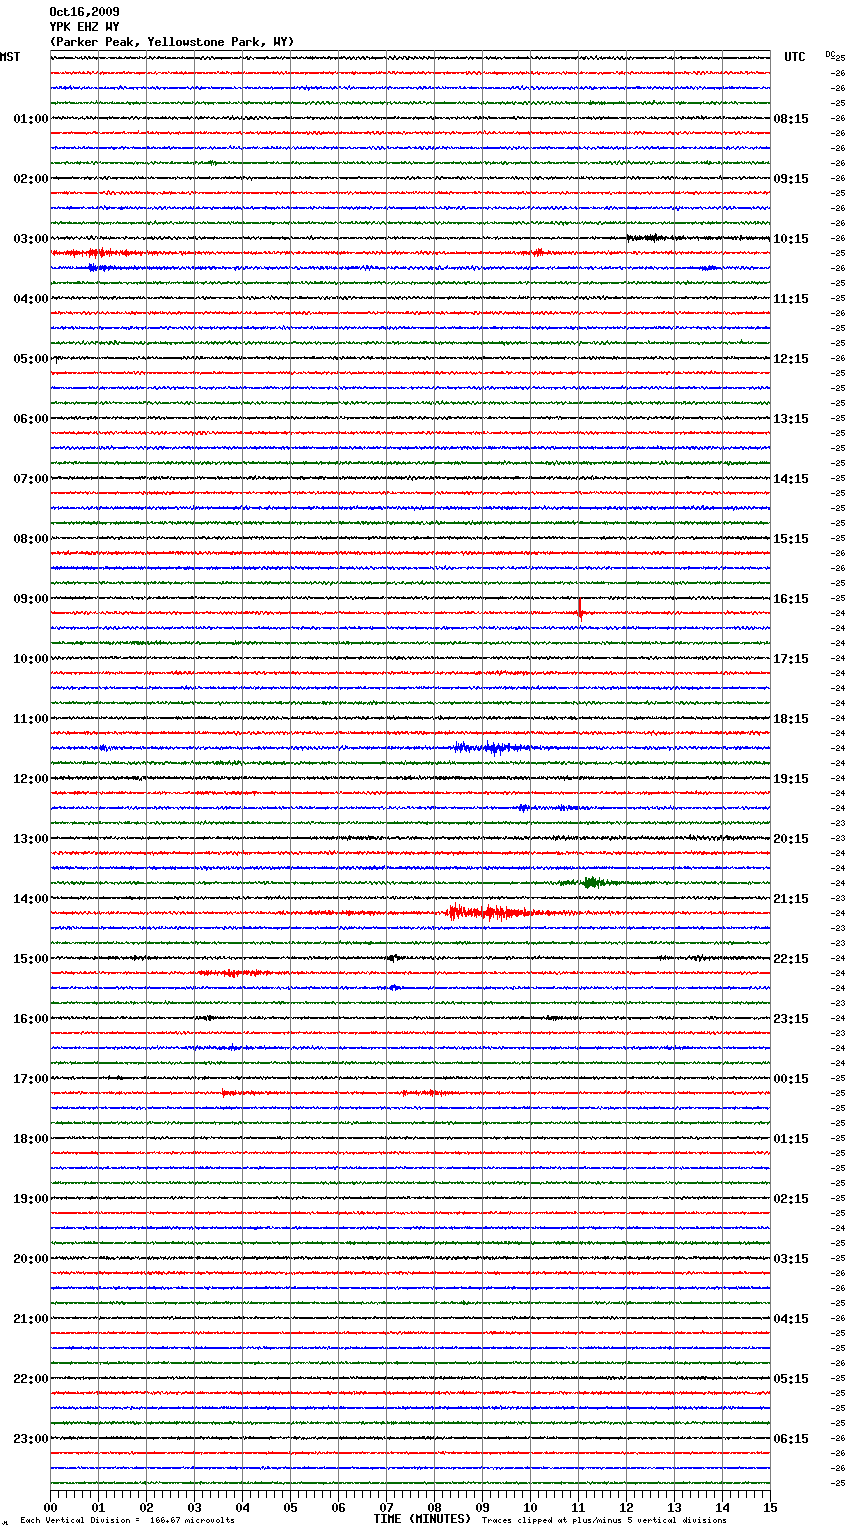Select the 18:00 MST time label
This screenshot has width=850, height=1534.
[x=30, y=1139]
